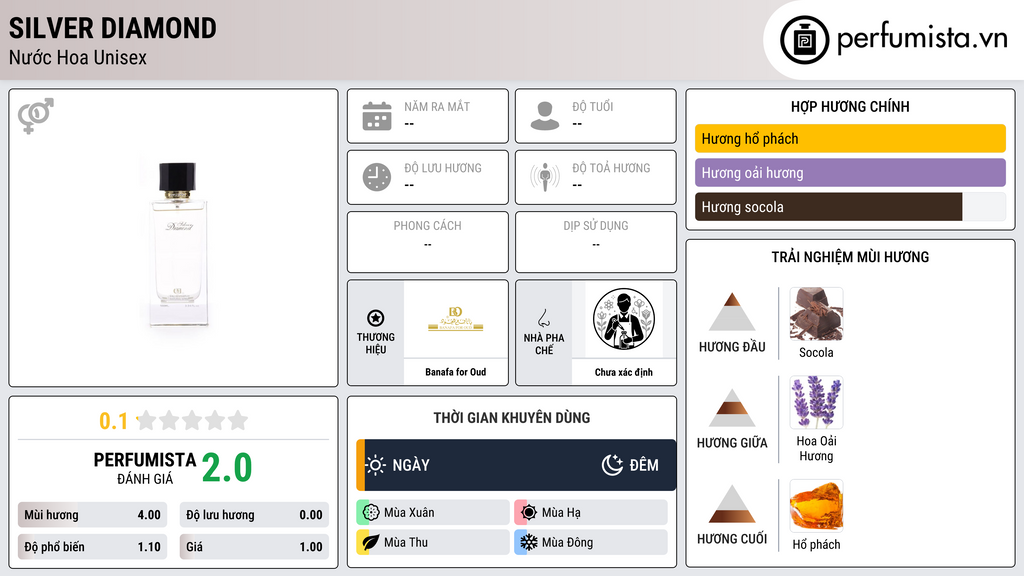Click the Trải nghiệm mùi hương heading
The height and width of the screenshot is (576, 1024).
pos(850,257)
